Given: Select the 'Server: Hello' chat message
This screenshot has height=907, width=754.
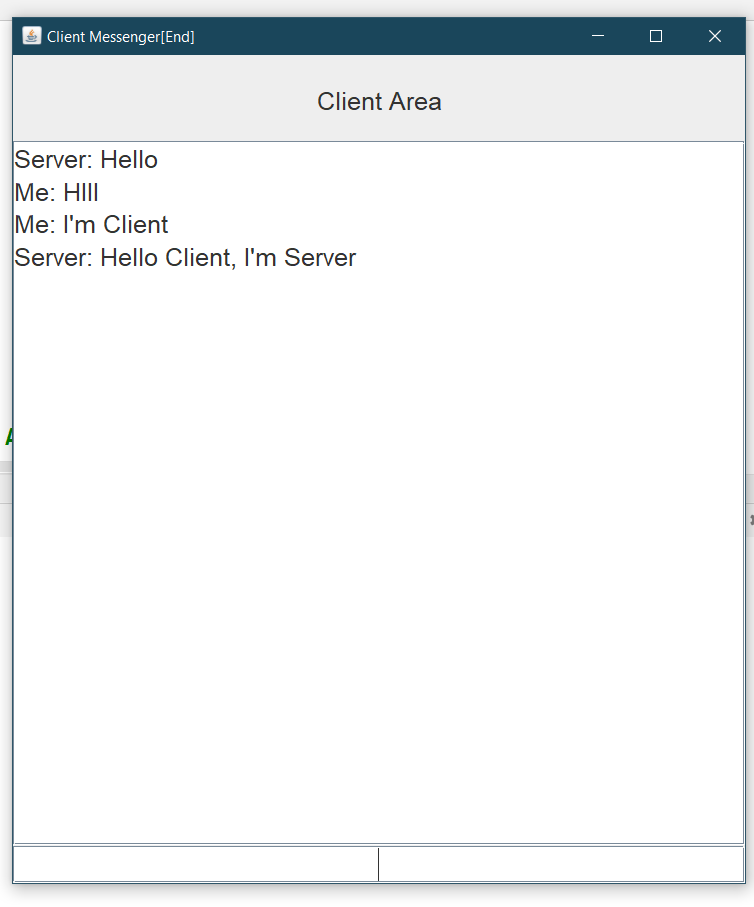Looking at the screenshot, I should coord(85,160).
